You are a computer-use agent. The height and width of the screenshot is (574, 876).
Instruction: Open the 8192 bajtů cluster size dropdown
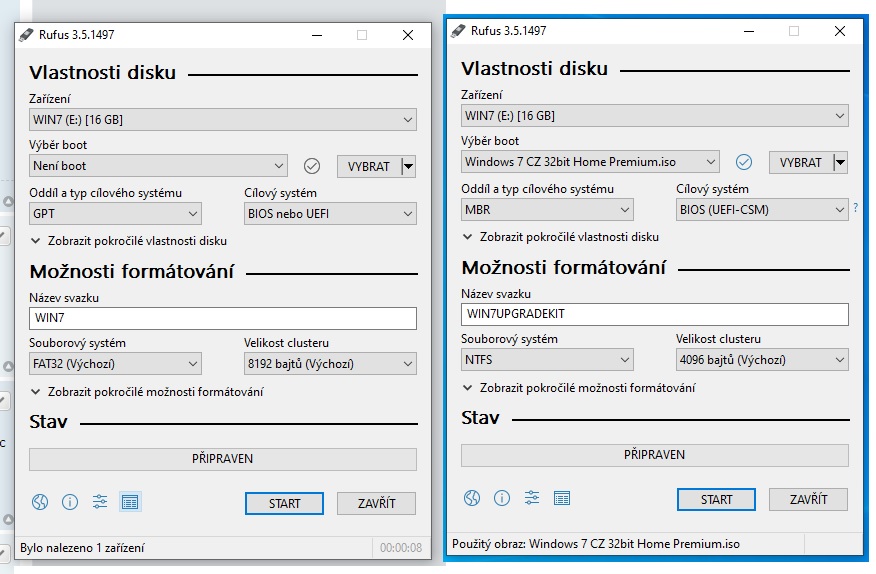pos(330,364)
